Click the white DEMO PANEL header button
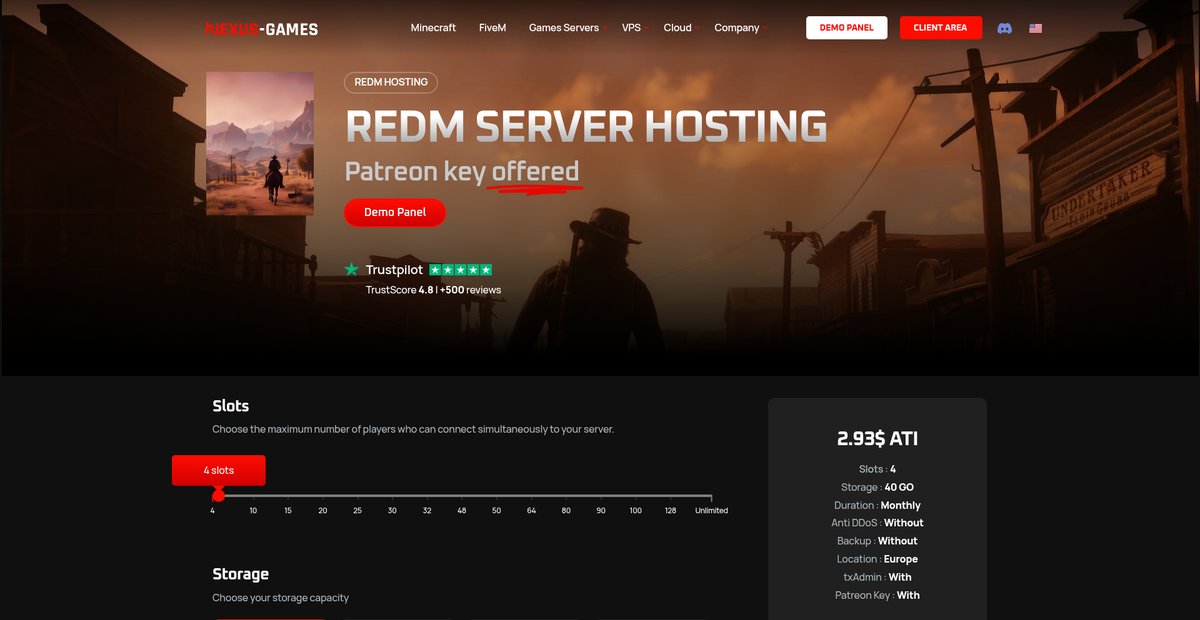Image resolution: width=1200 pixels, height=620 pixels. (846, 28)
